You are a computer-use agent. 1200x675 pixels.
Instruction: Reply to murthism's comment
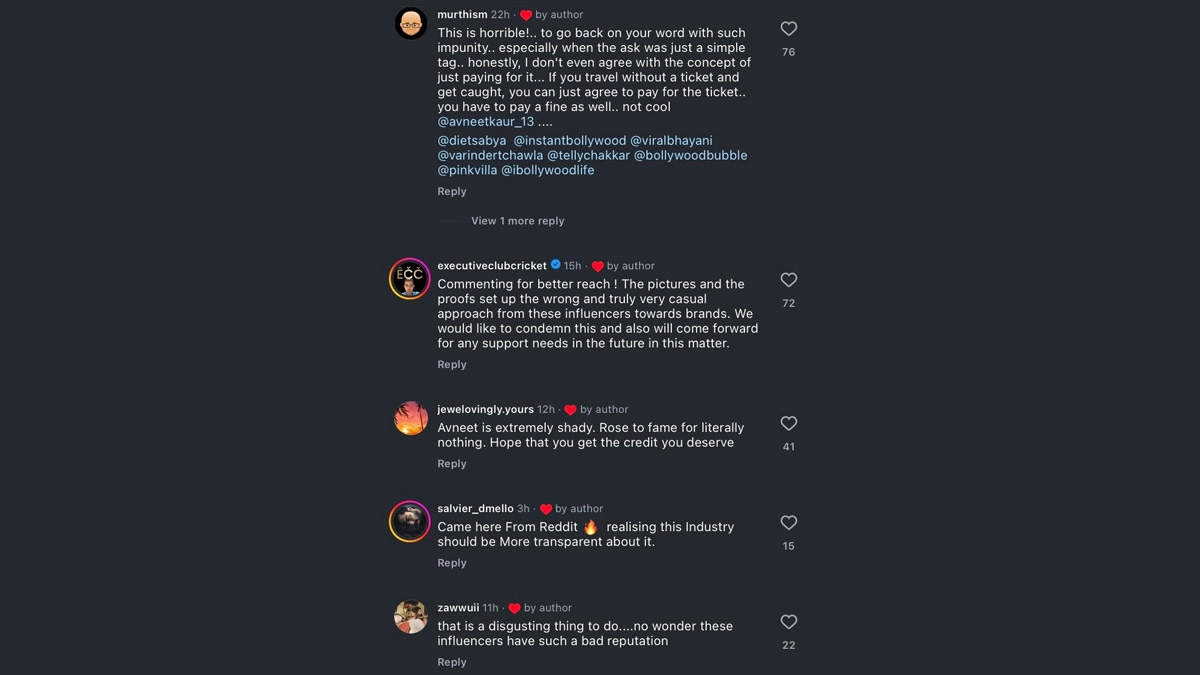pyautogui.click(x=452, y=191)
